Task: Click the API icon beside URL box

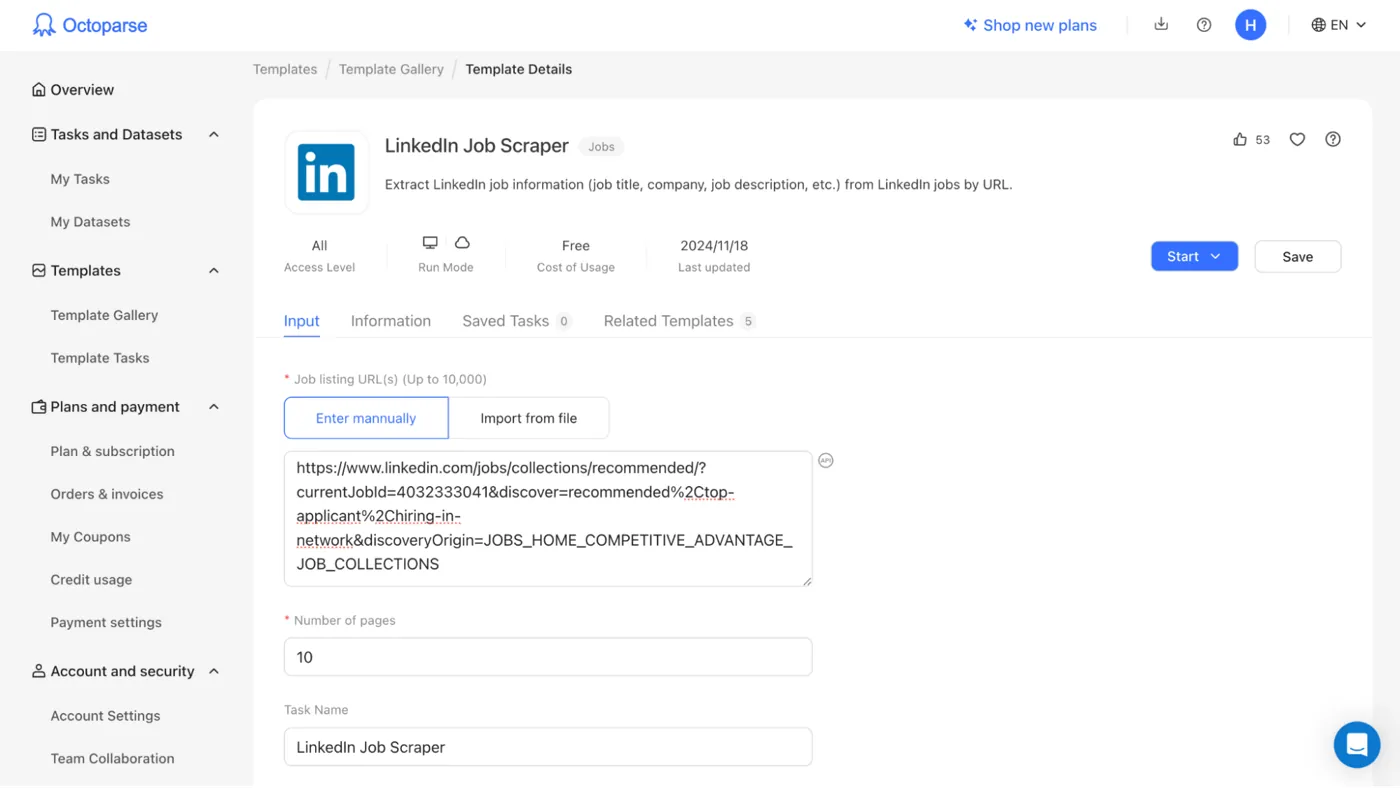Action: [x=825, y=461]
